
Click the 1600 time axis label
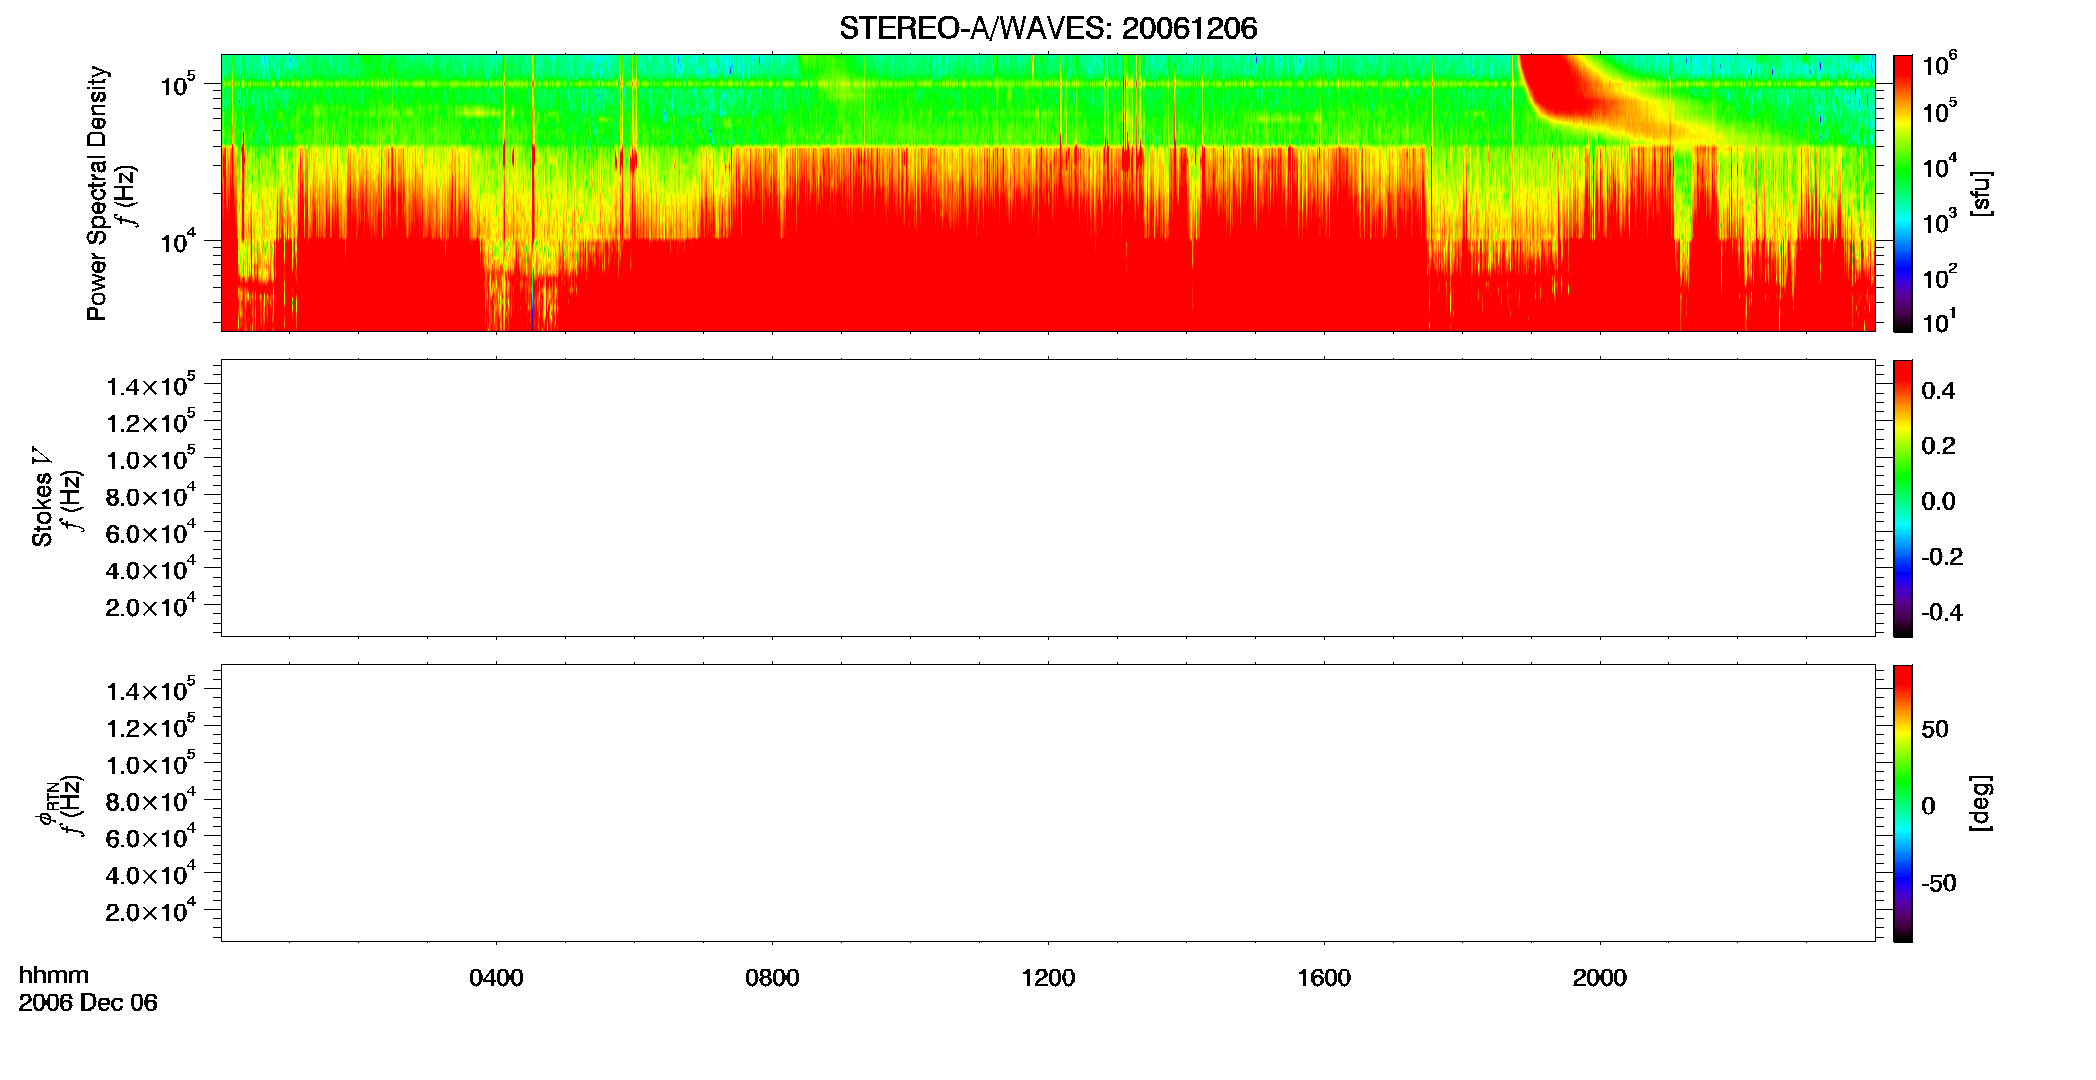1324,978
